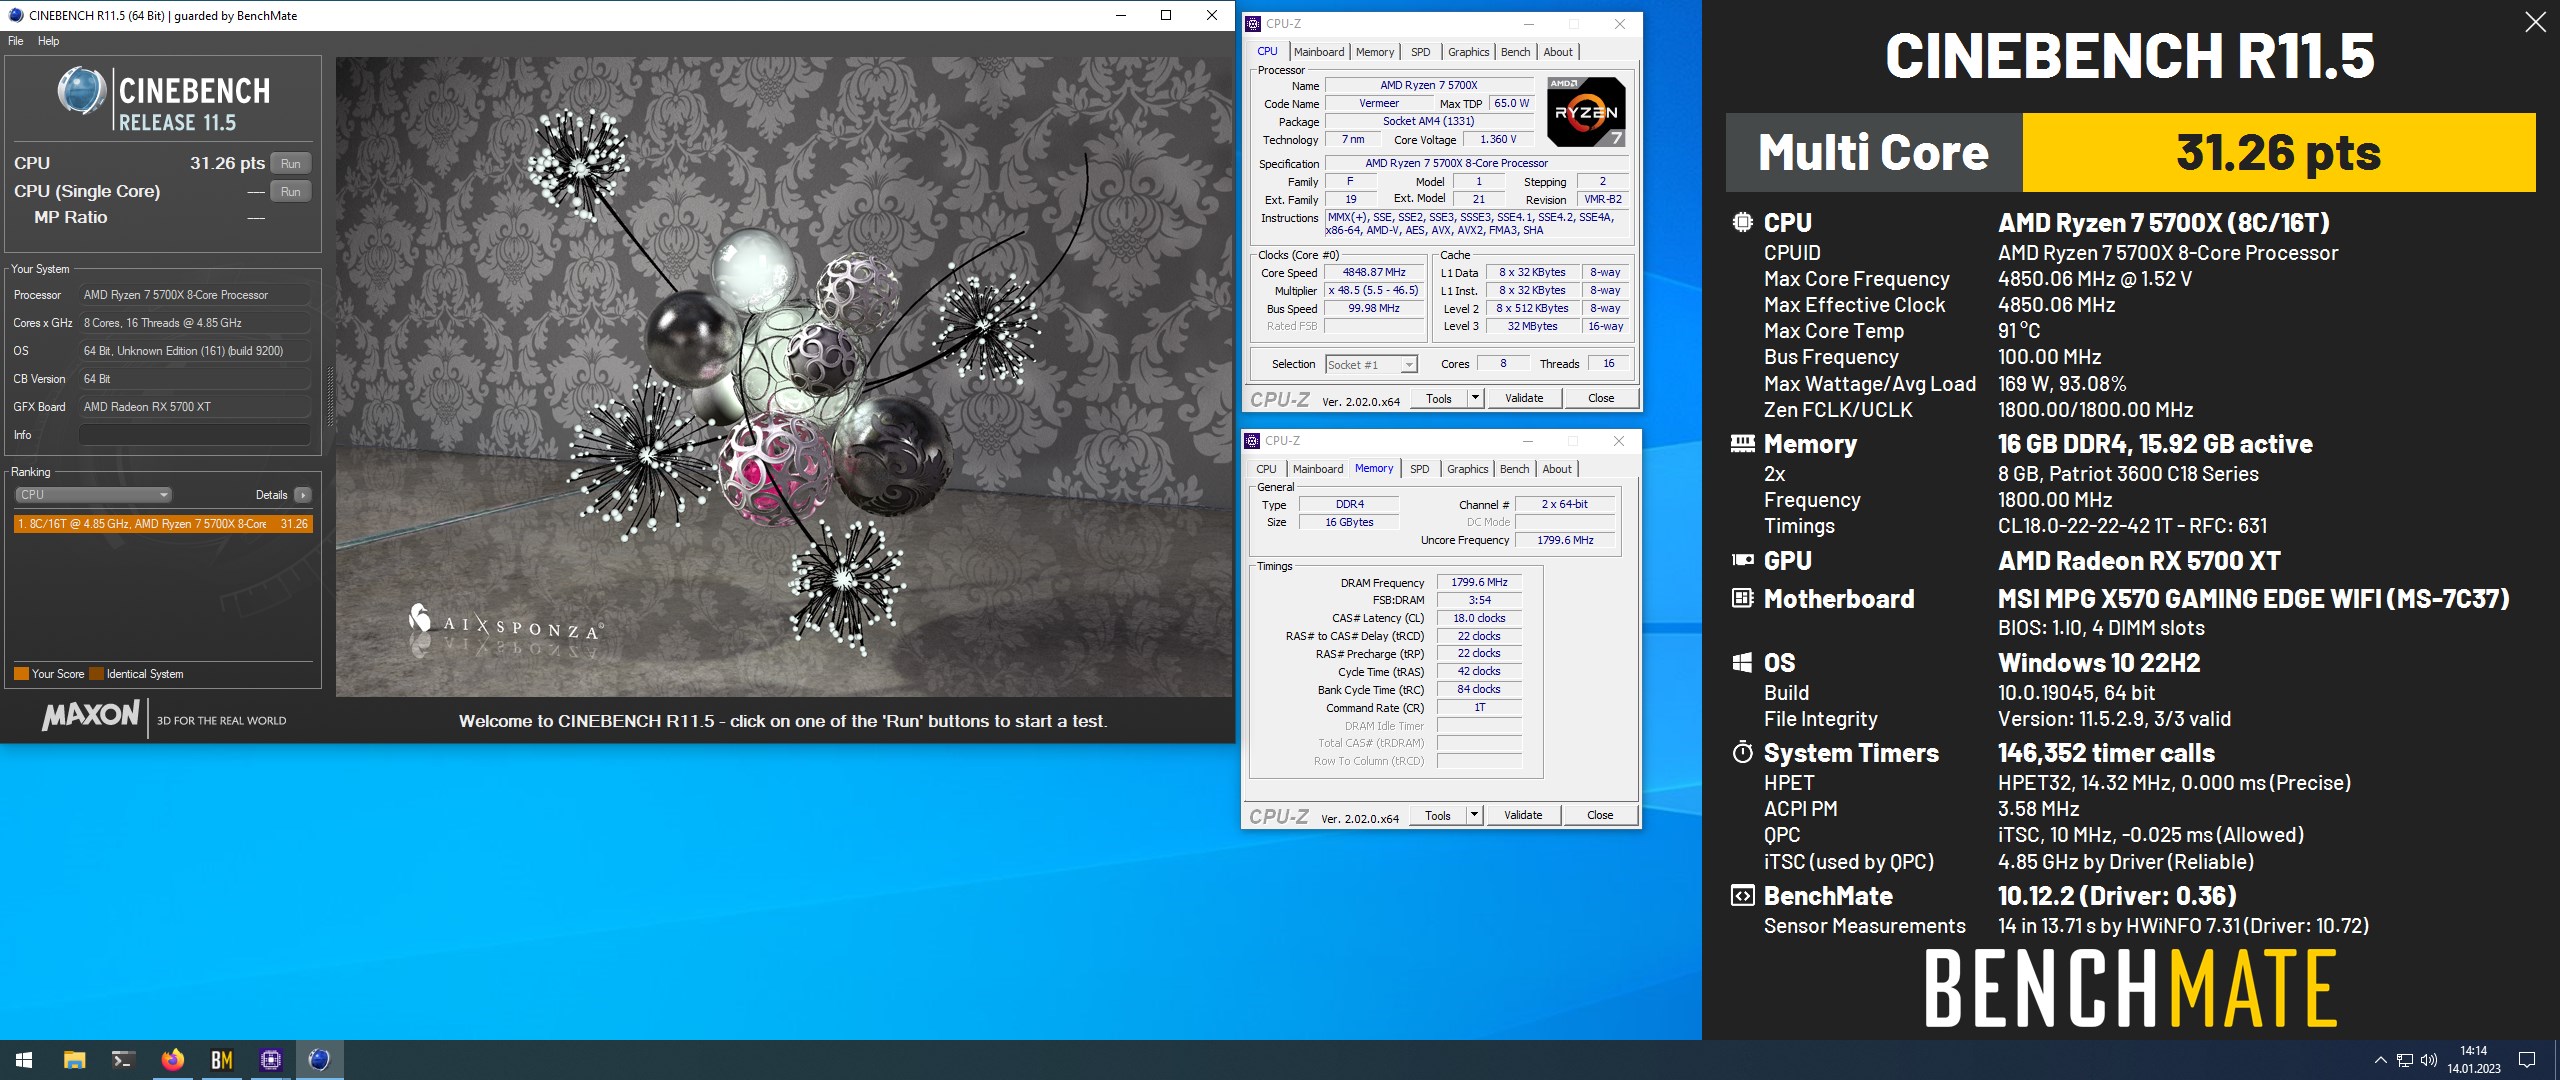Image resolution: width=2560 pixels, height=1080 pixels.
Task: Open Graphics tab in lower CPU-Z window
Action: [x=1467, y=469]
